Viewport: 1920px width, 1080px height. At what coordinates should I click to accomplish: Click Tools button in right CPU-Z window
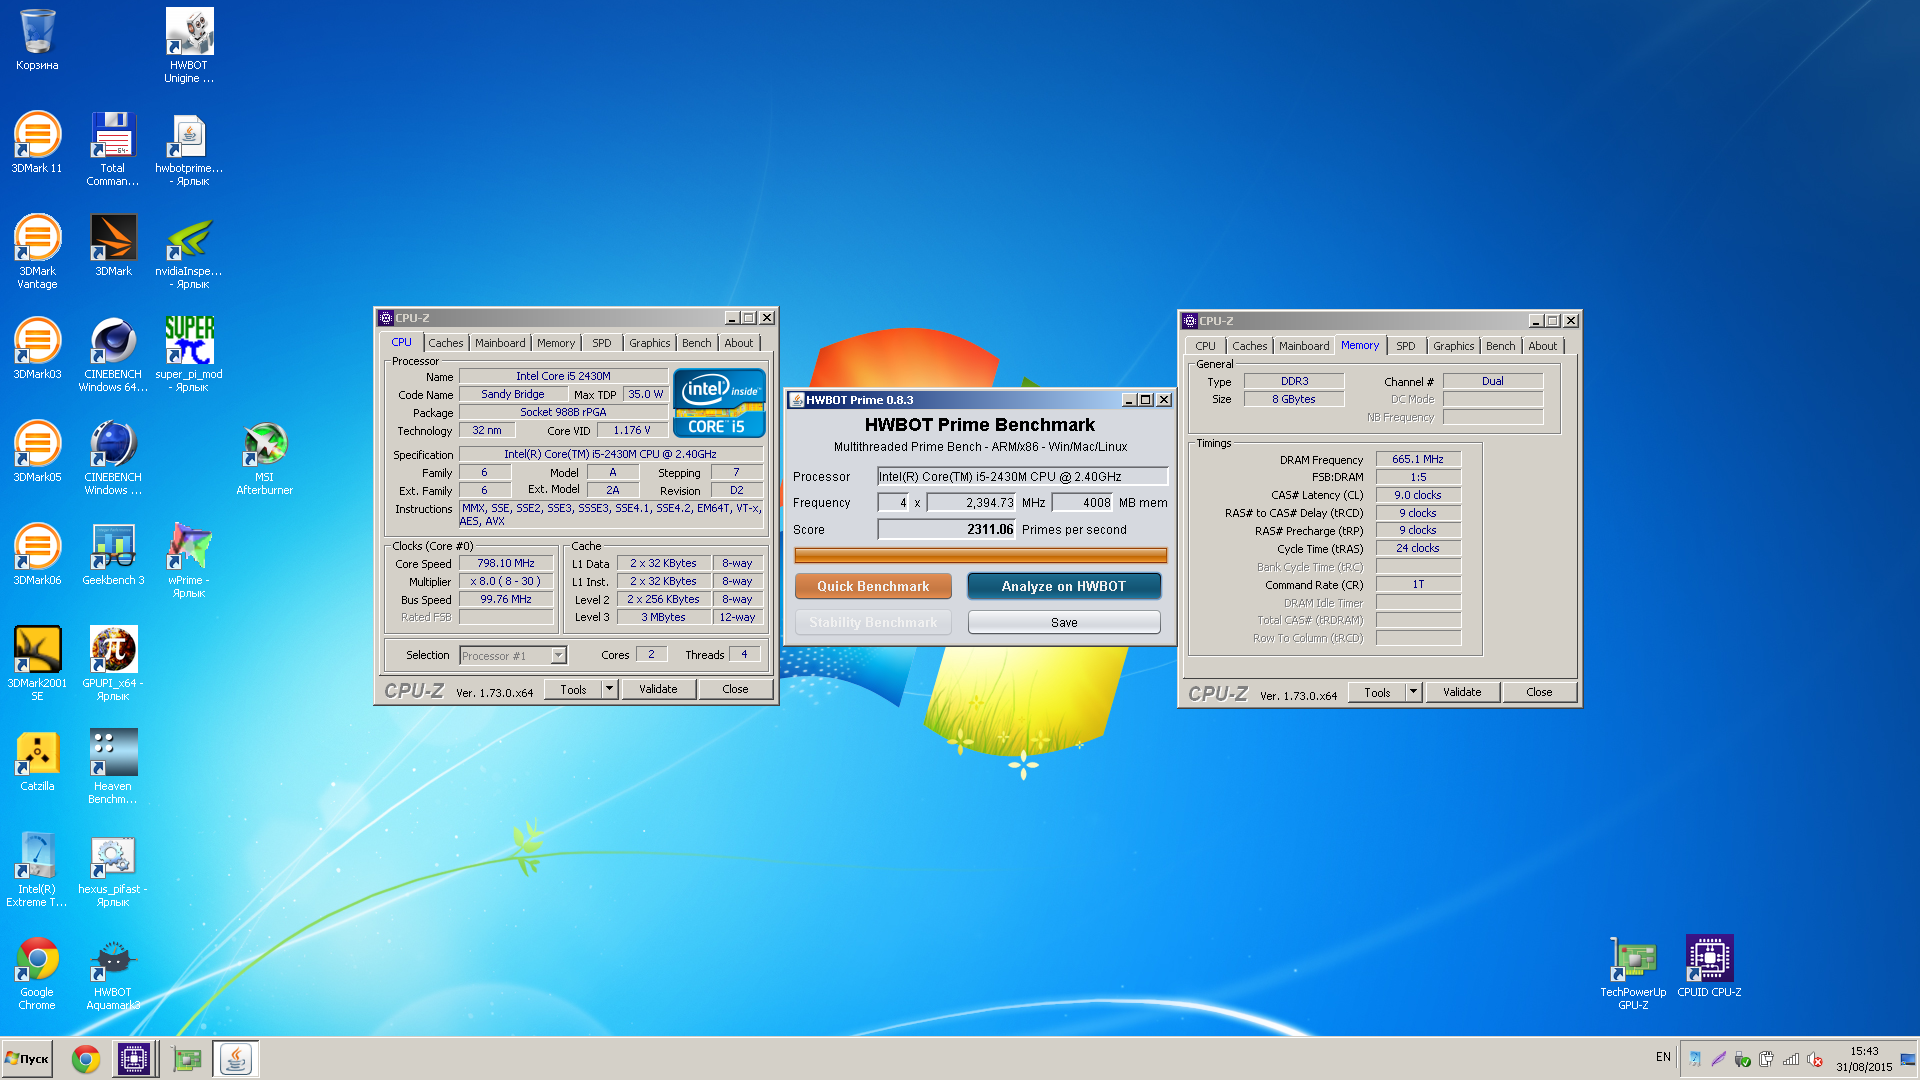pyautogui.click(x=1377, y=692)
